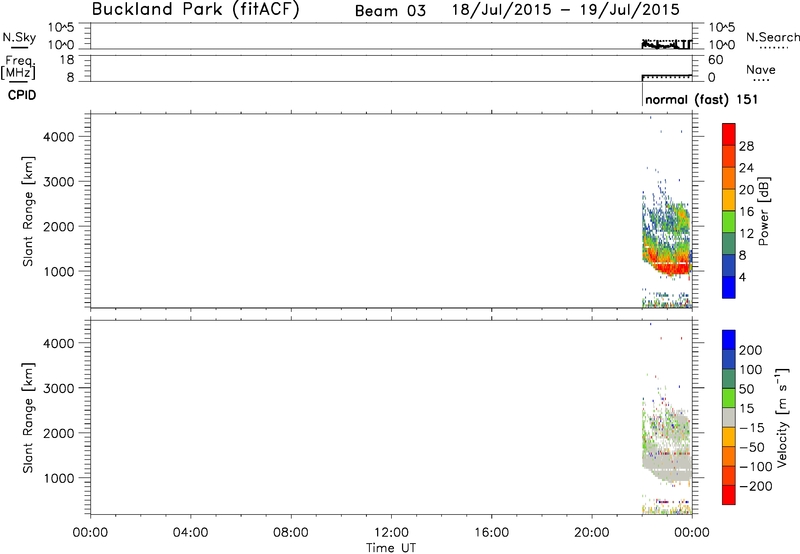Select the Freq. [MHz] axis label
This screenshot has width=800, height=554.
[18, 67]
